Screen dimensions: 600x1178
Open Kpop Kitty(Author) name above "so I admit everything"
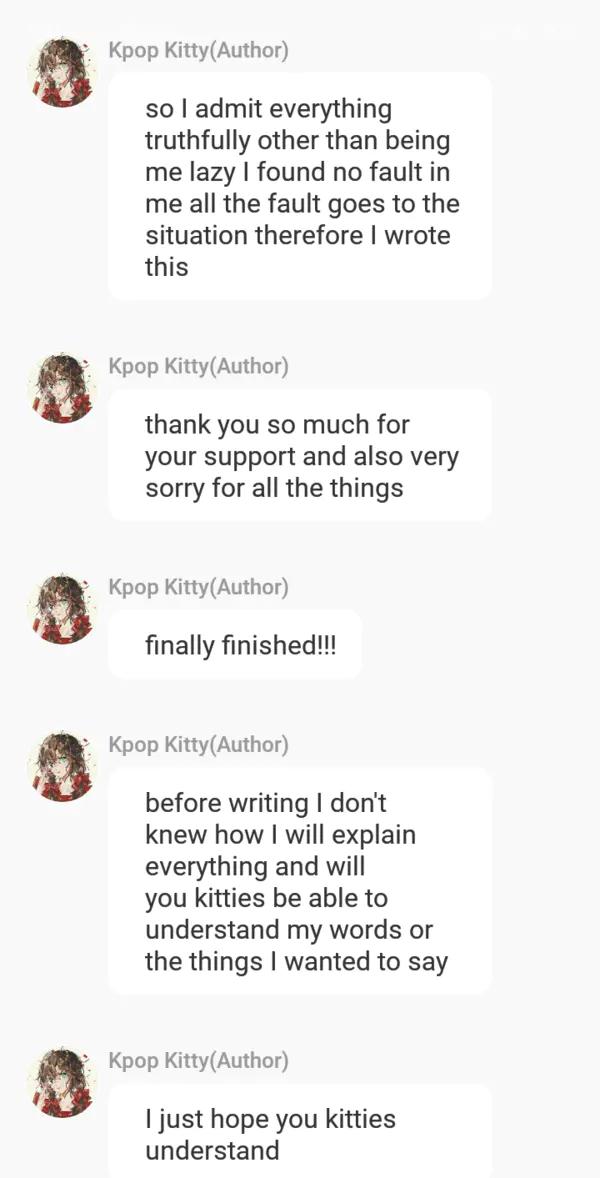(198, 50)
